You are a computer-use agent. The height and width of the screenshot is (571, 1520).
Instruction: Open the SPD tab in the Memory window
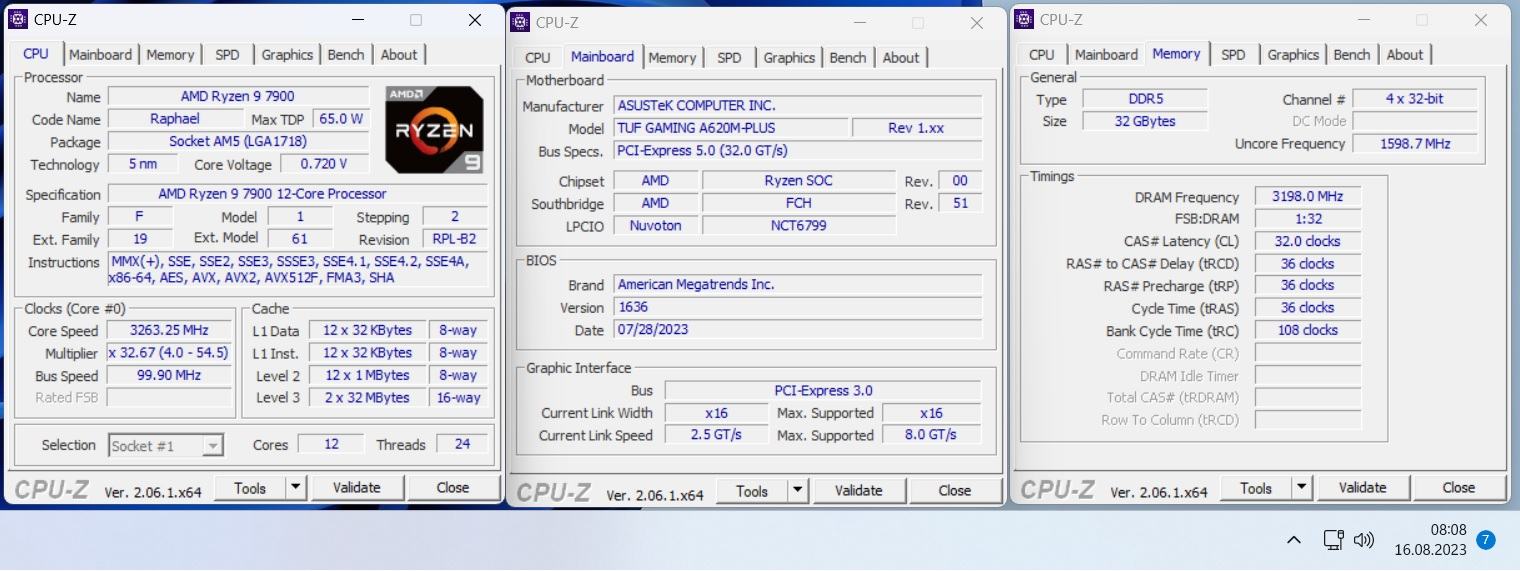(1233, 55)
